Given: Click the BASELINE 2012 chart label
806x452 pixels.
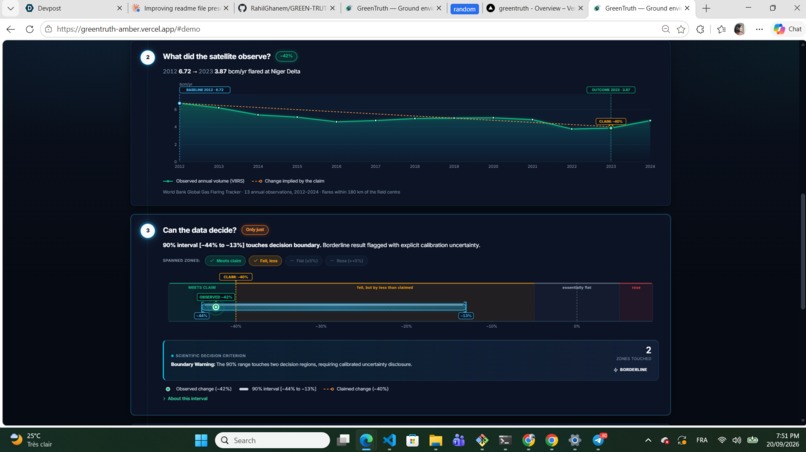Looking at the screenshot, I should point(205,89).
